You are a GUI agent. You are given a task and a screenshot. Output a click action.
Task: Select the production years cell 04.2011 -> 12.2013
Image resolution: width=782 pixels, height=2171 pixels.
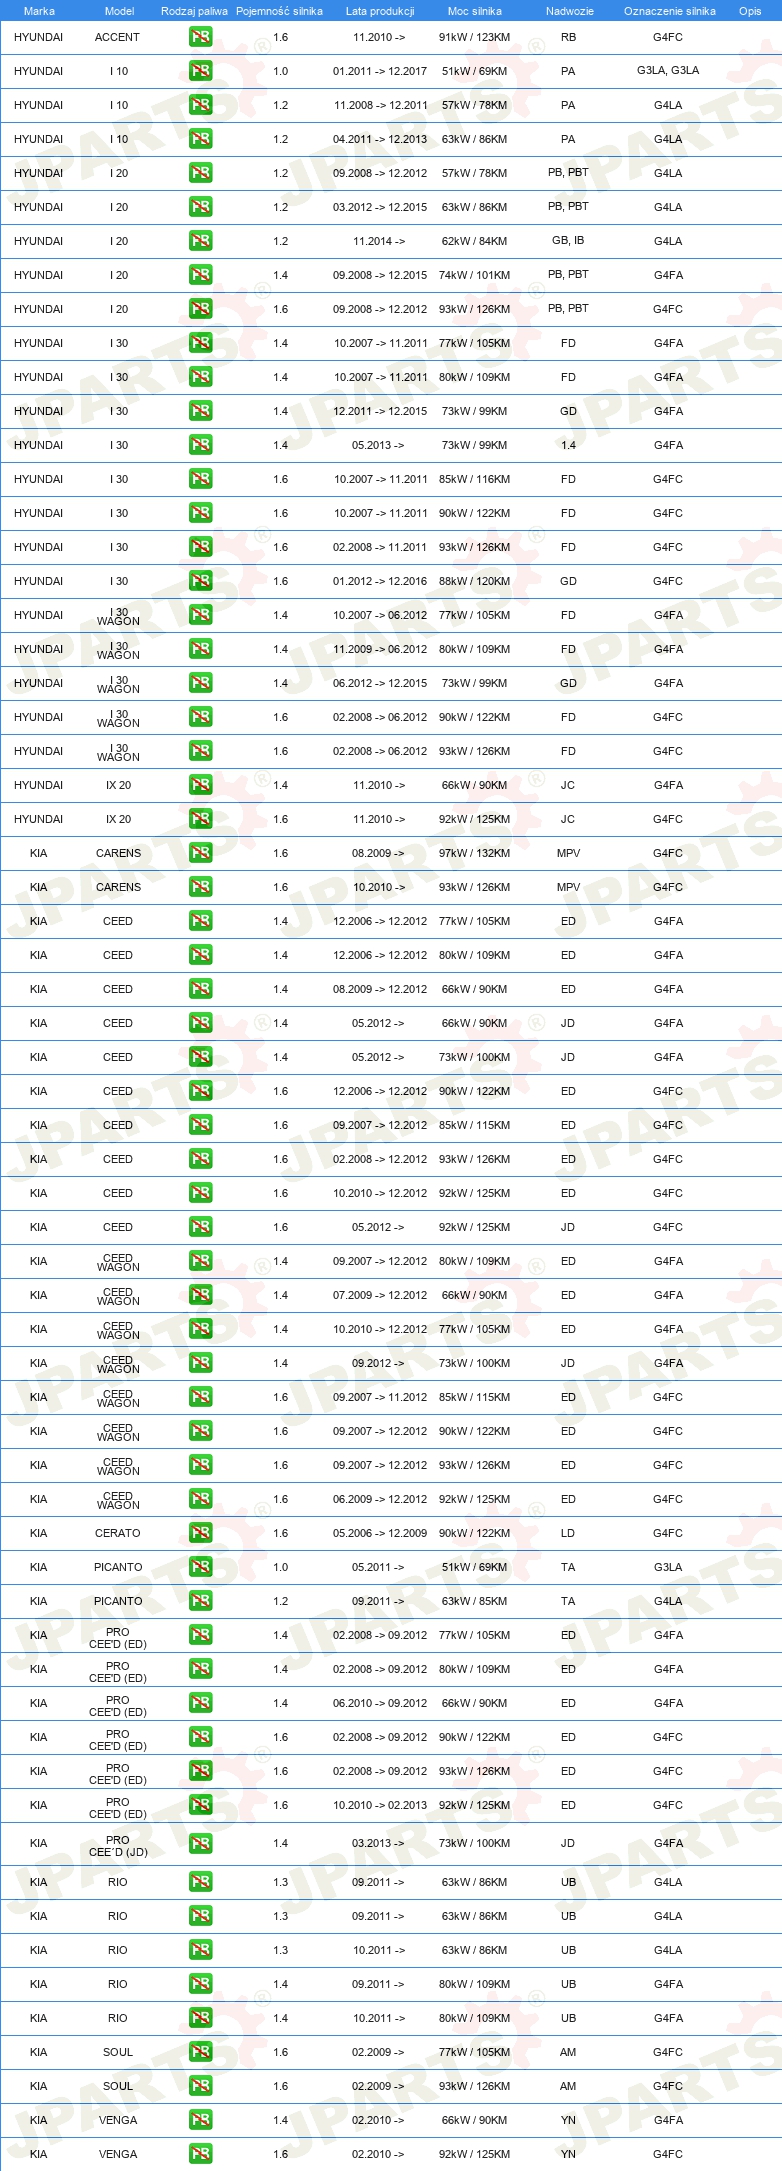380,139
